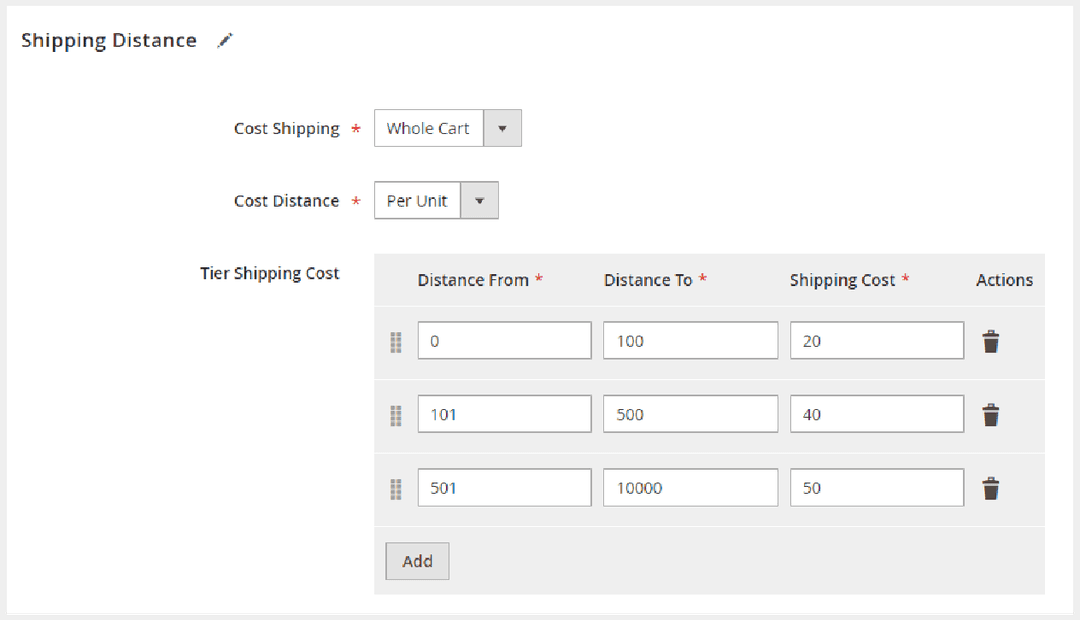The height and width of the screenshot is (620, 1080).
Task: Focus the Distance From field containing 101
Action: 504,414
